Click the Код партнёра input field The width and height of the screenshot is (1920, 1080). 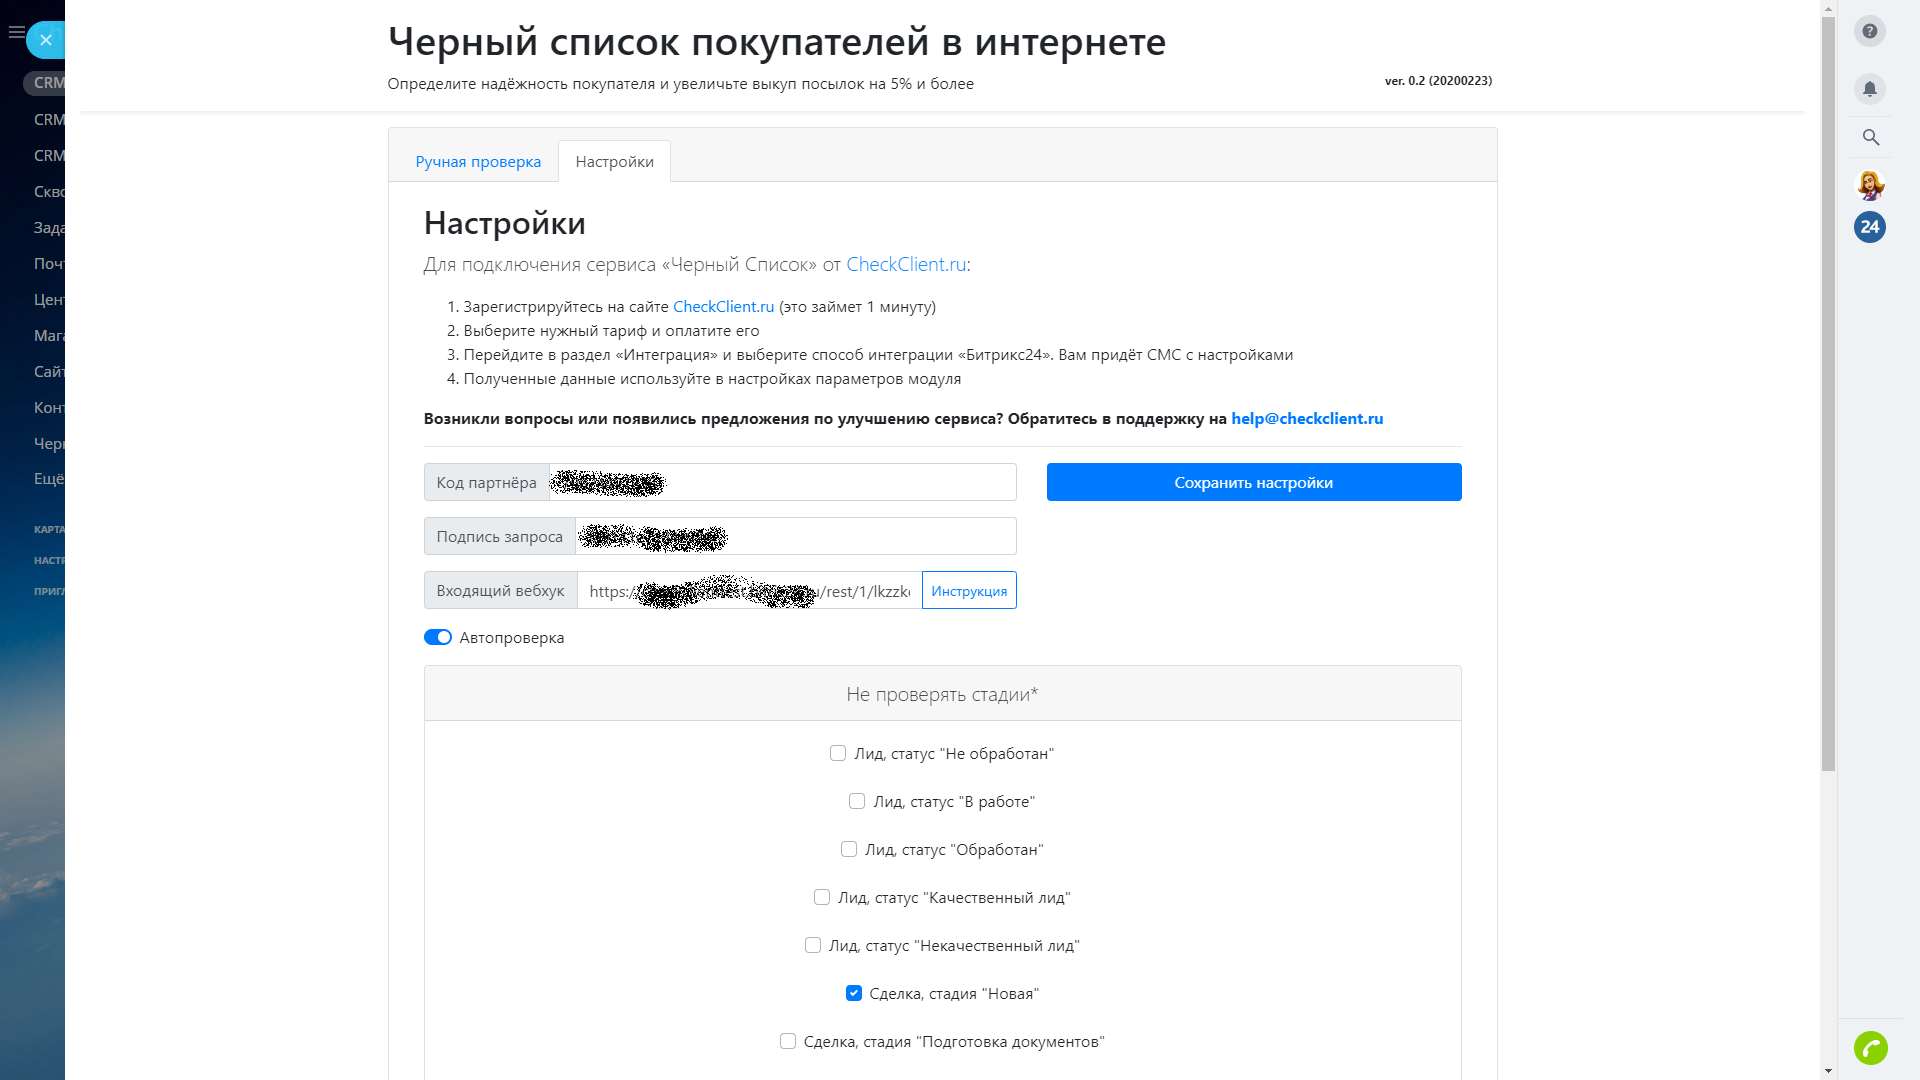(x=840, y=483)
